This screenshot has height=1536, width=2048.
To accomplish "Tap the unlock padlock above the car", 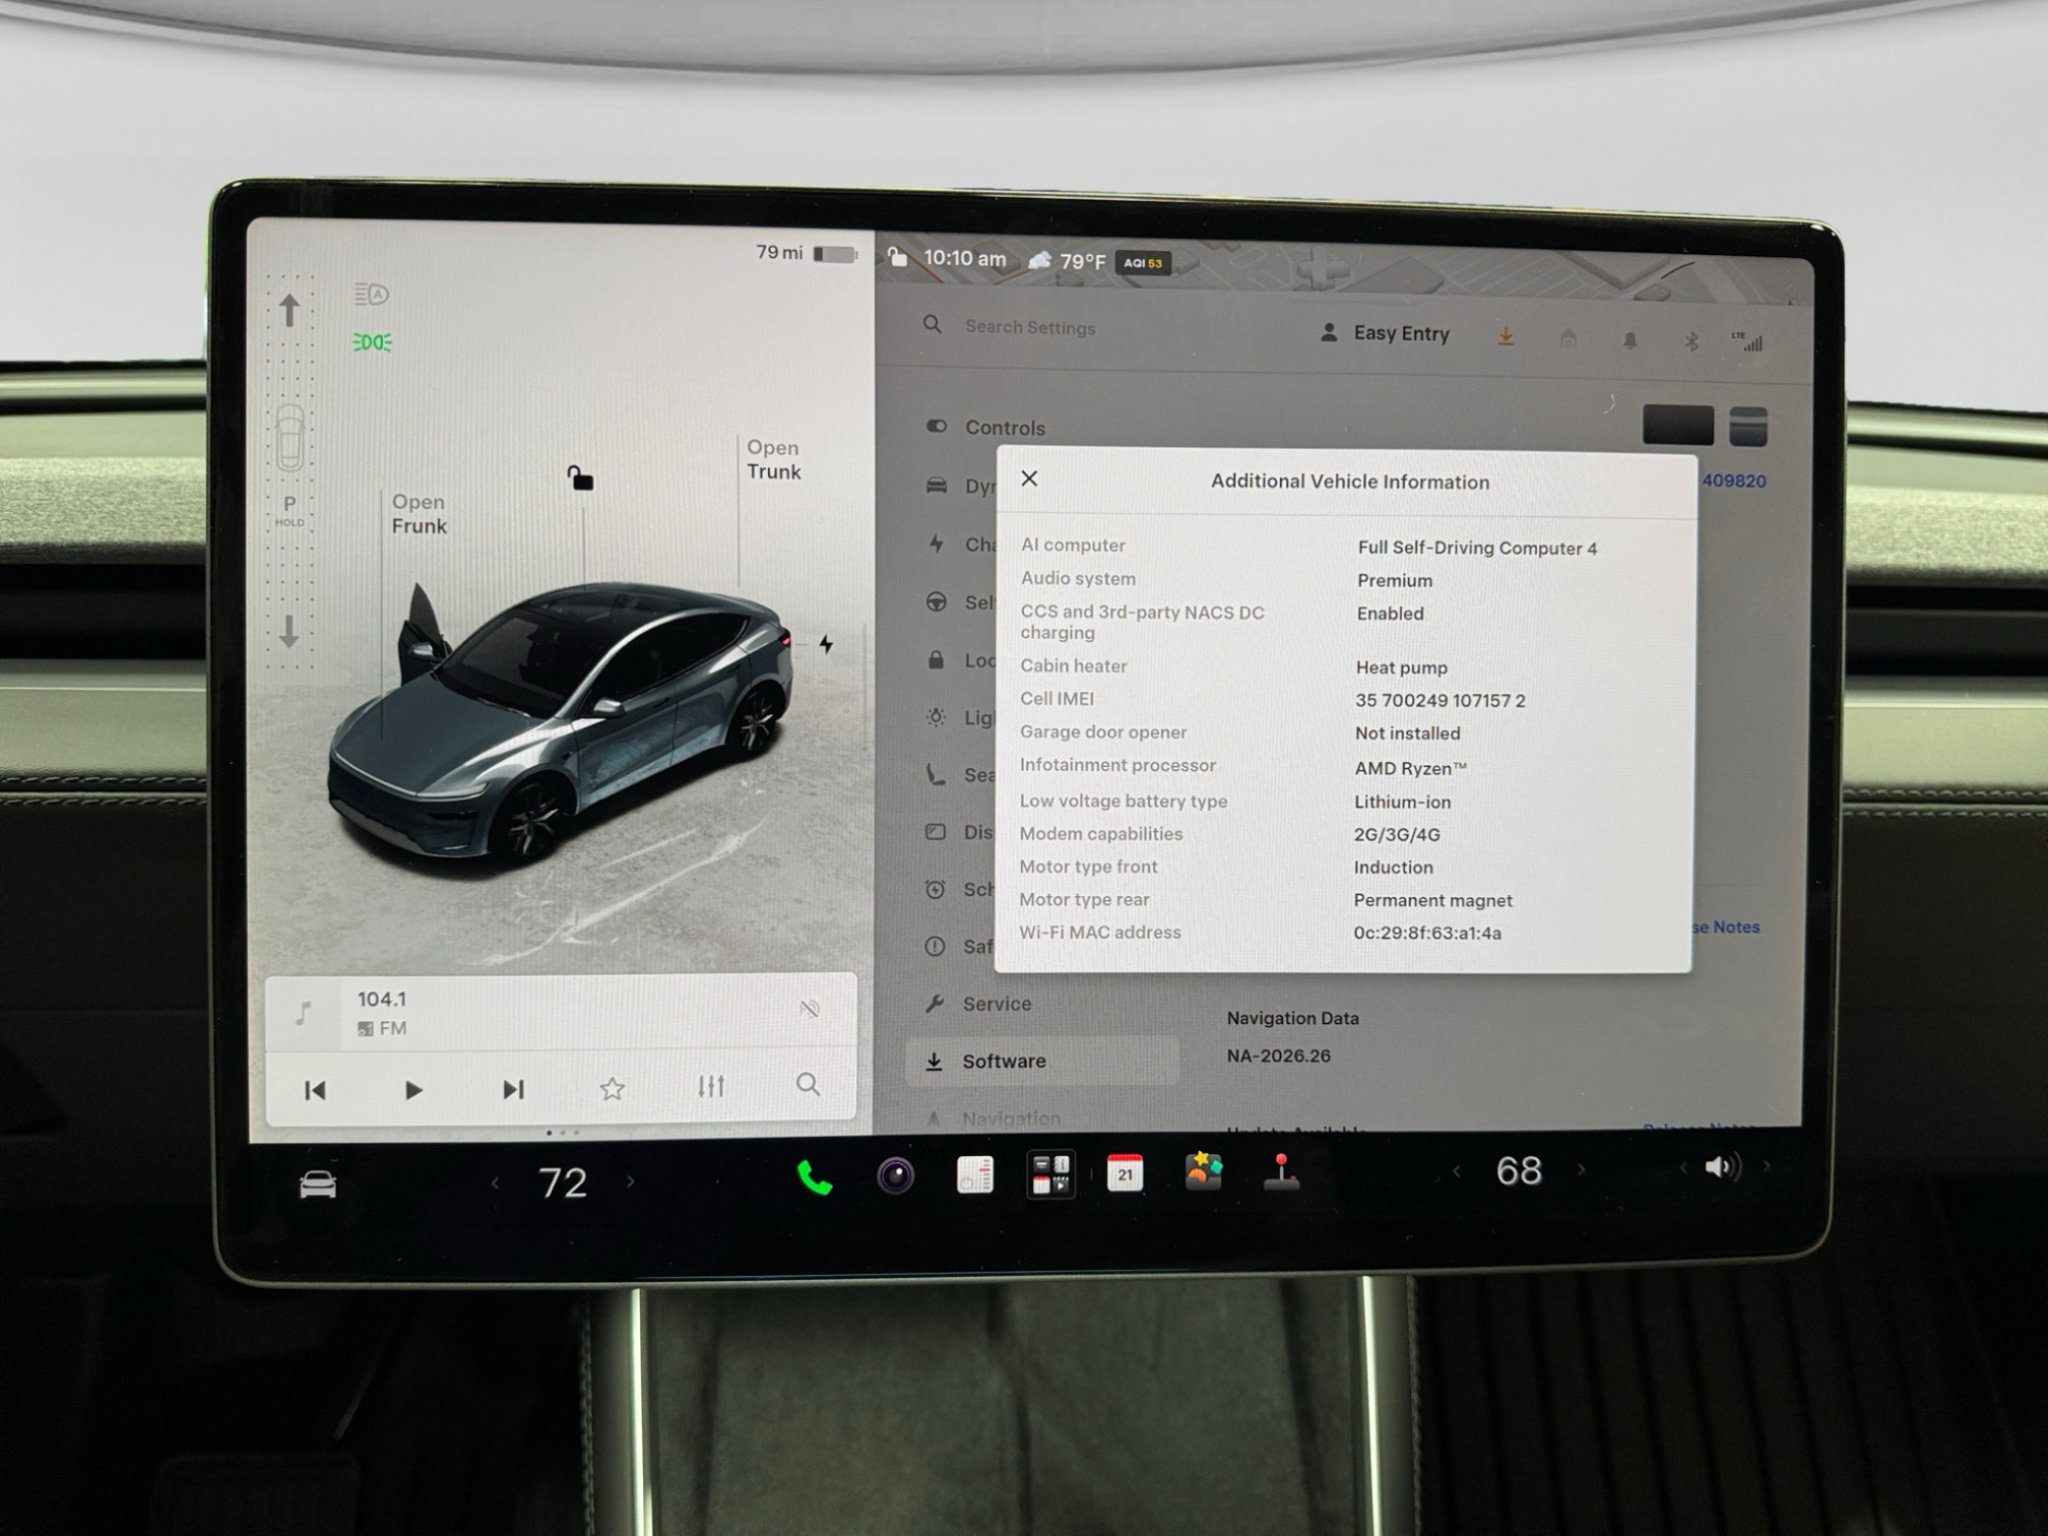I will [580, 478].
